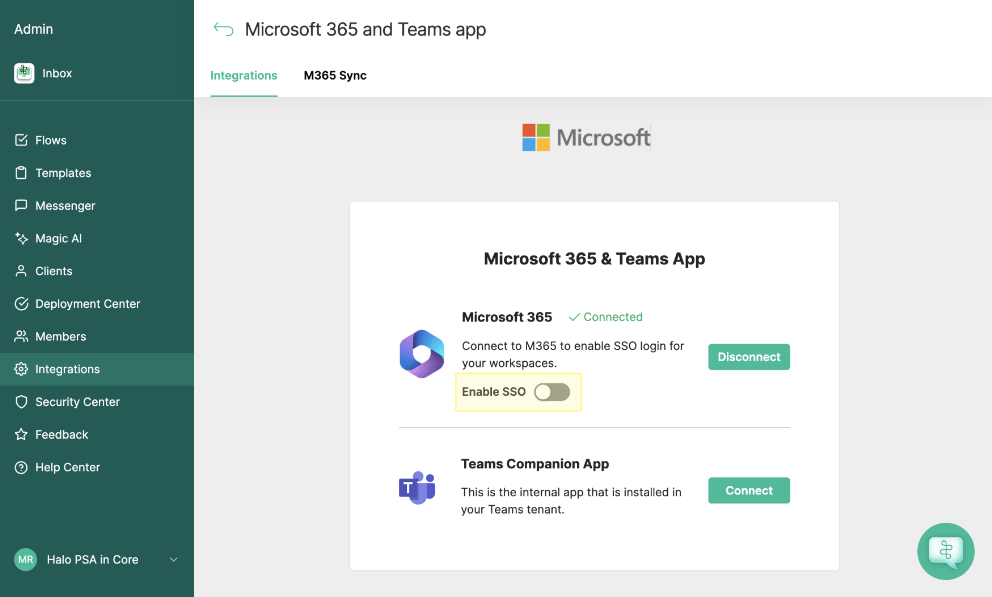The image size is (992, 597).
Task: Click the Teams Companion App heading
Action: (535, 464)
